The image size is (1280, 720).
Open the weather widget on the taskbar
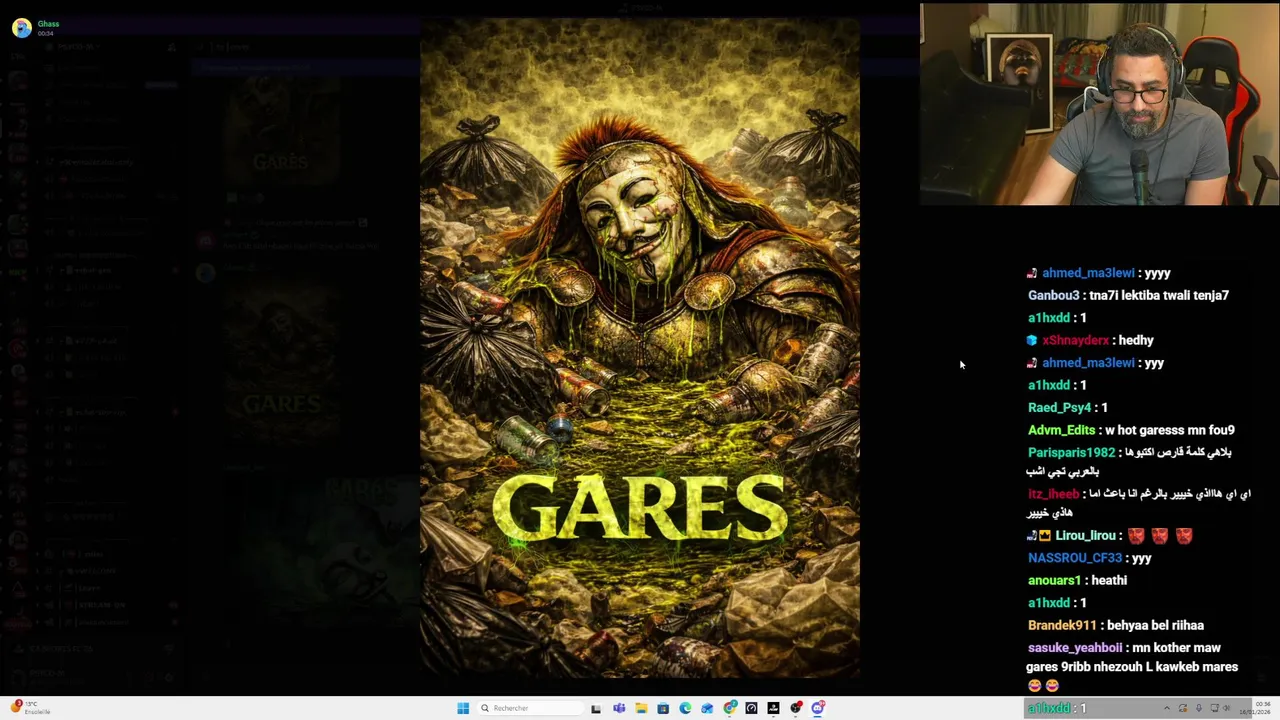pos(30,708)
